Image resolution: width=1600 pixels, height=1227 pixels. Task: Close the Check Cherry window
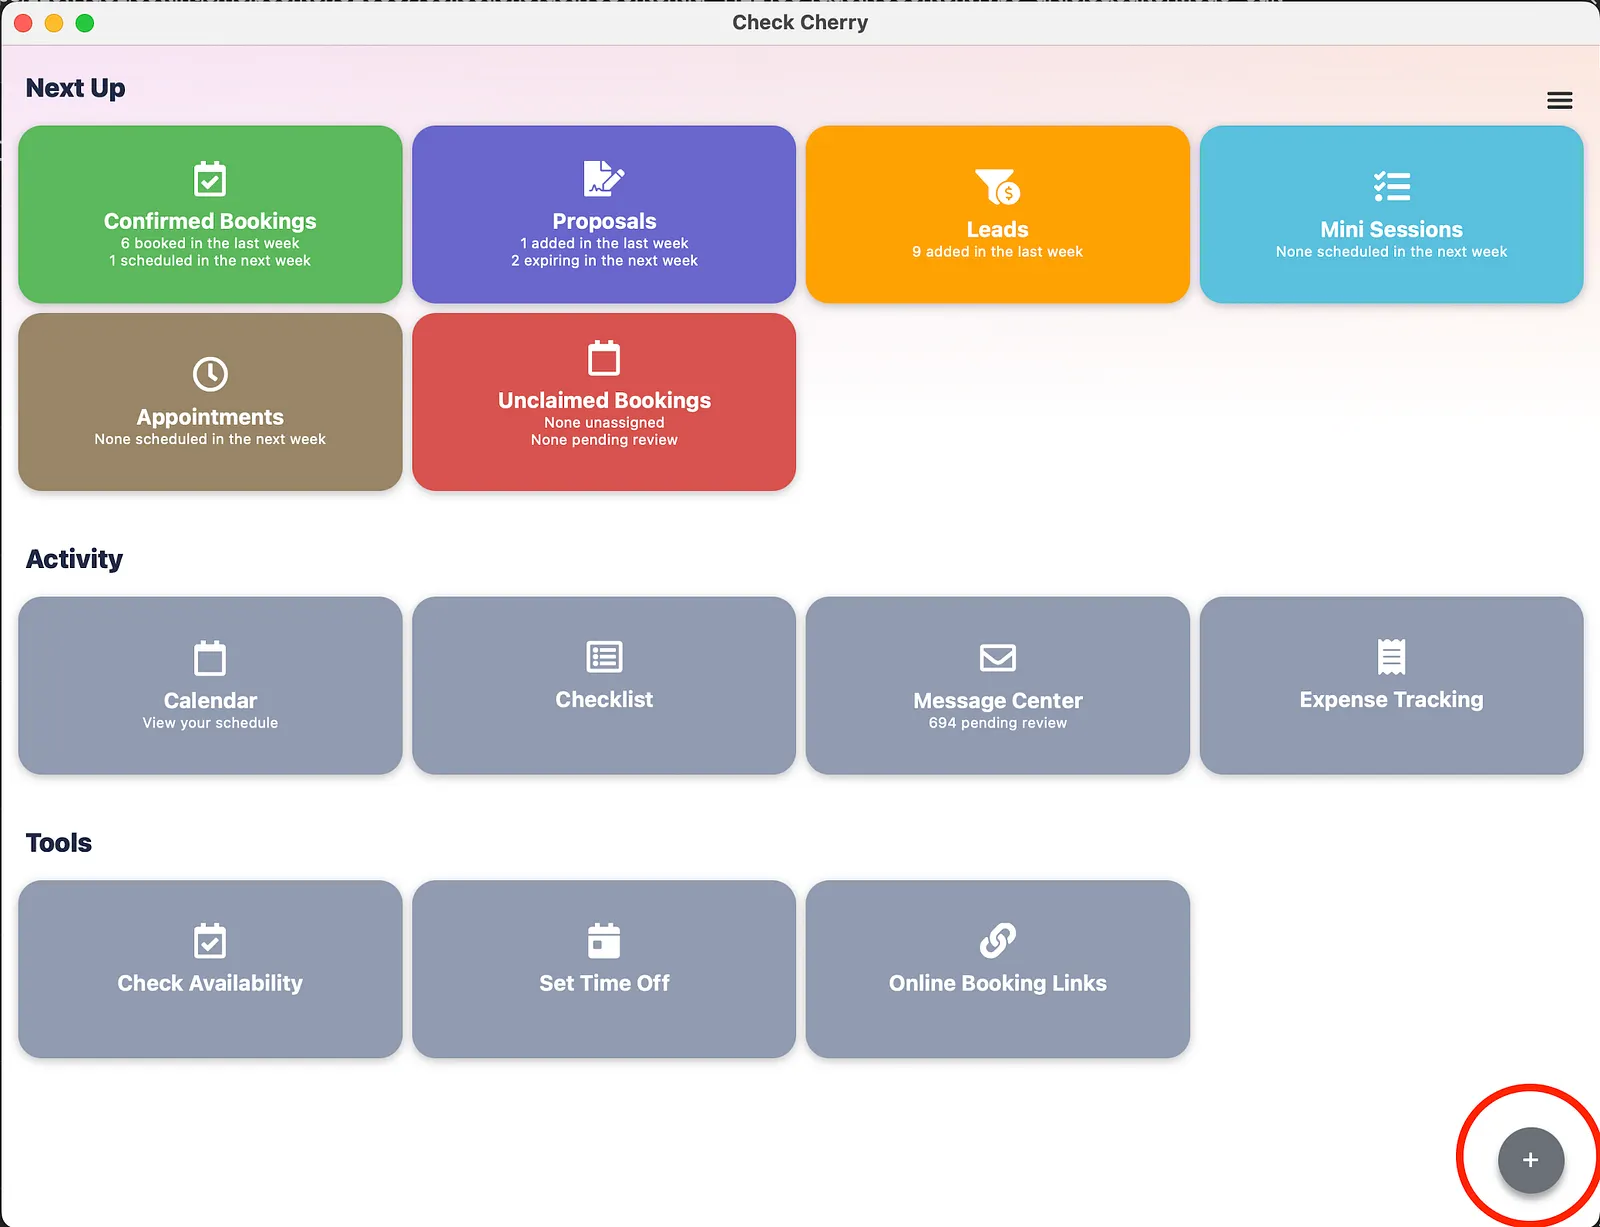[23, 23]
